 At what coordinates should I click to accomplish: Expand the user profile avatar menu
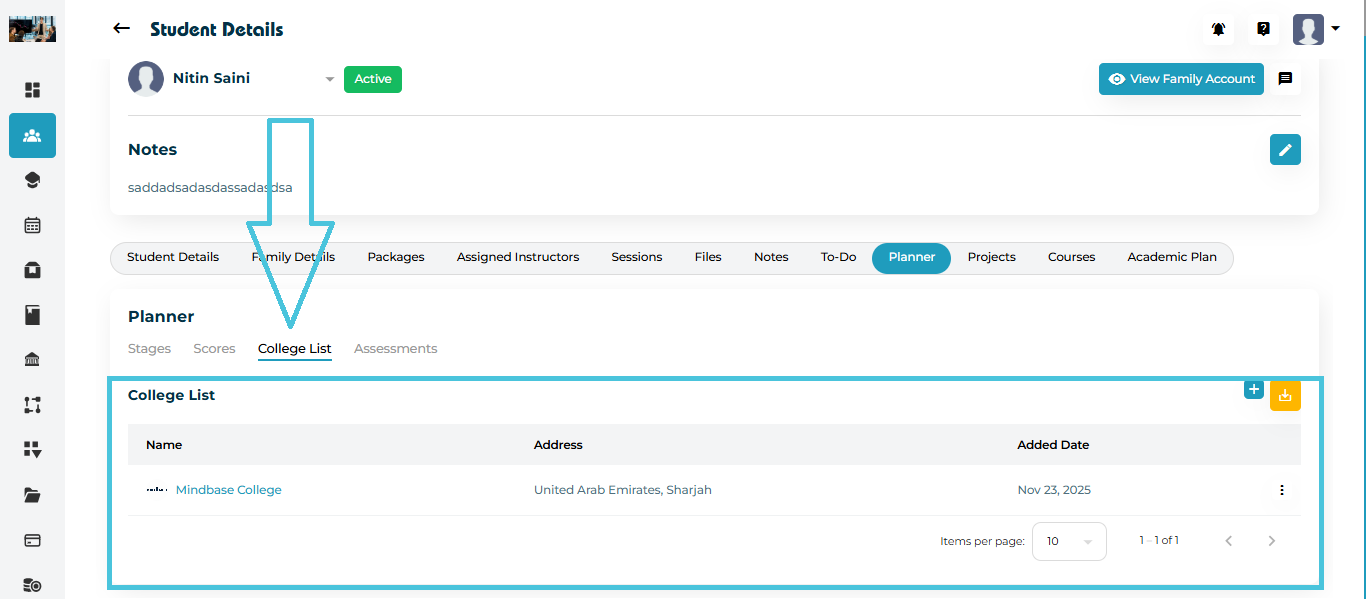[x=1316, y=29]
